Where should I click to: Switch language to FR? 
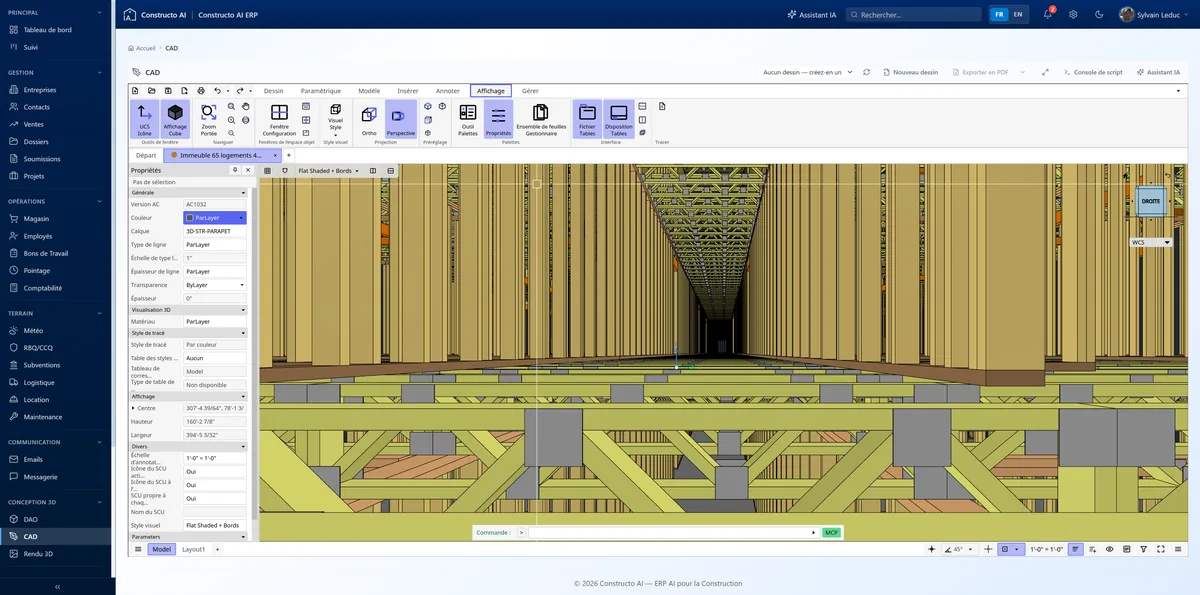coord(999,15)
